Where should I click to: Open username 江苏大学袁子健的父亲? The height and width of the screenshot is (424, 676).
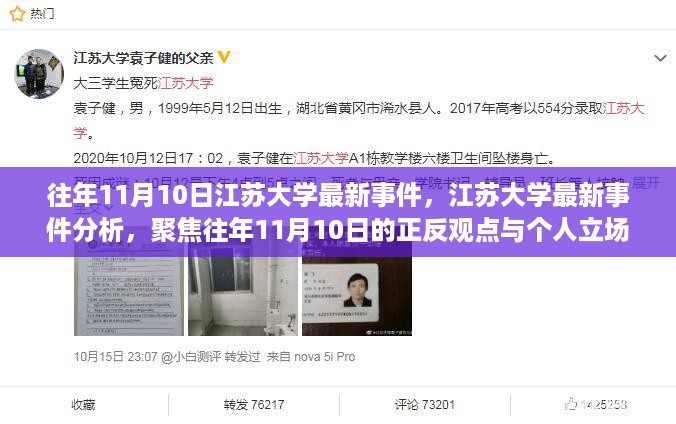coord(143,57)
